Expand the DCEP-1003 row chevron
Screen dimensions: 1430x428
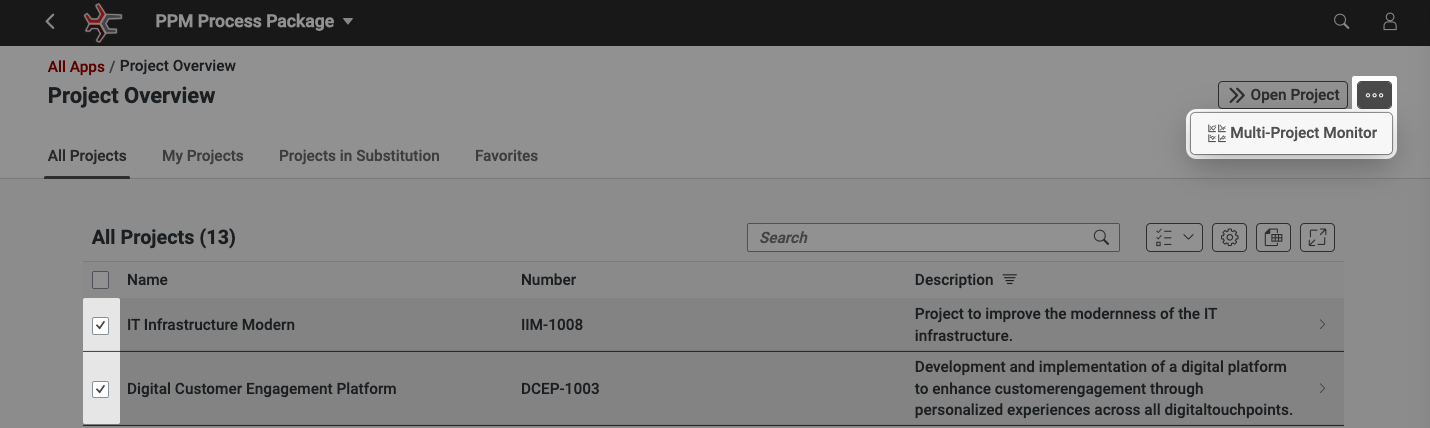click(1322, 389)
